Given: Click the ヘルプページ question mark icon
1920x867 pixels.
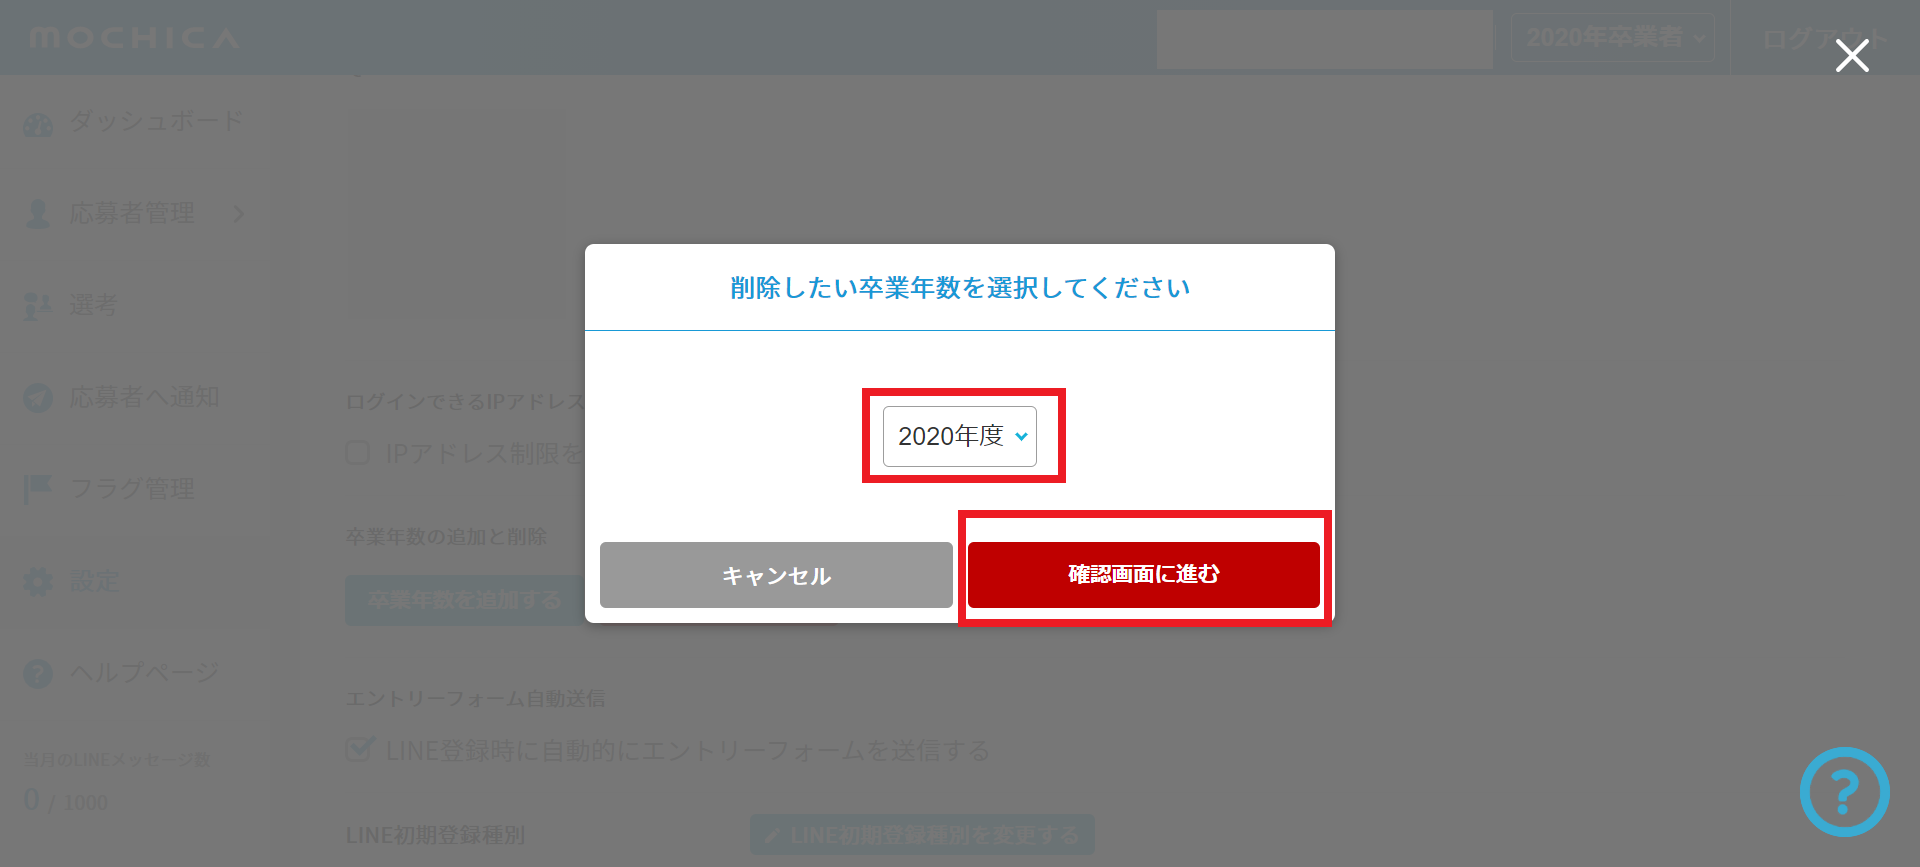Looking at the screenshot, I should tap(38, 674).
